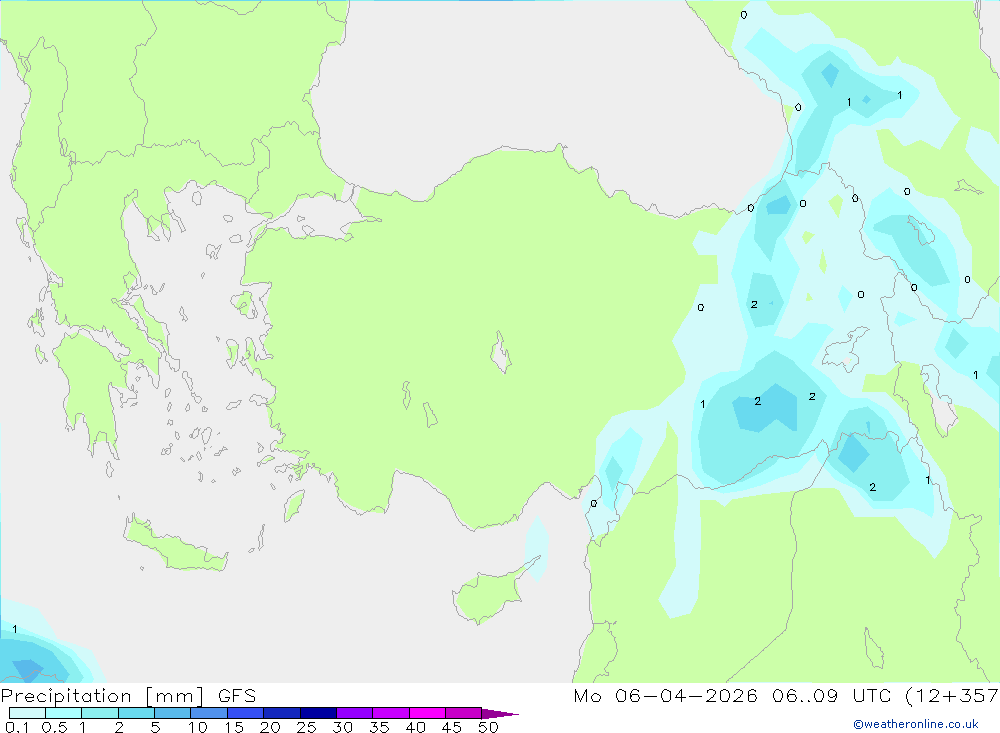The height and width of the screenshot is (733, 1000).
Task: Click the '20' legend scale label
Action: 270,727
